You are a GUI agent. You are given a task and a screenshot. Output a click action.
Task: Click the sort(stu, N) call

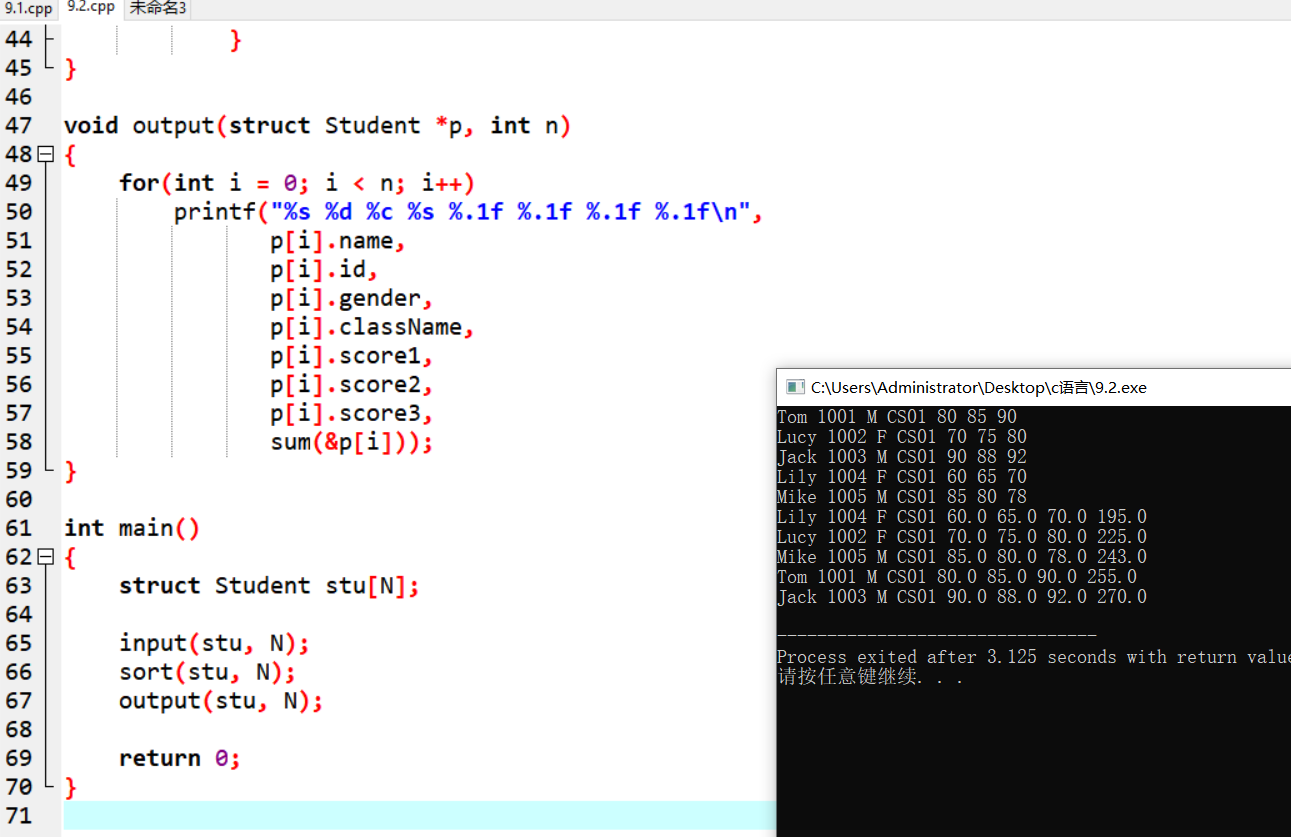pyautogui.click(x=207, y=672)
